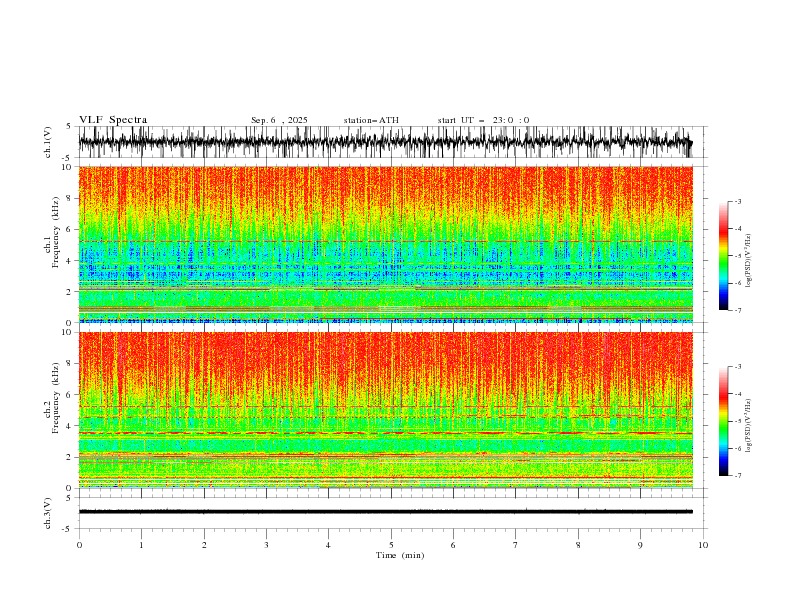Click the '-7' label on ch.2 colorbar
This screenshot has width=792, height=612.
click(x=737, y=476)
